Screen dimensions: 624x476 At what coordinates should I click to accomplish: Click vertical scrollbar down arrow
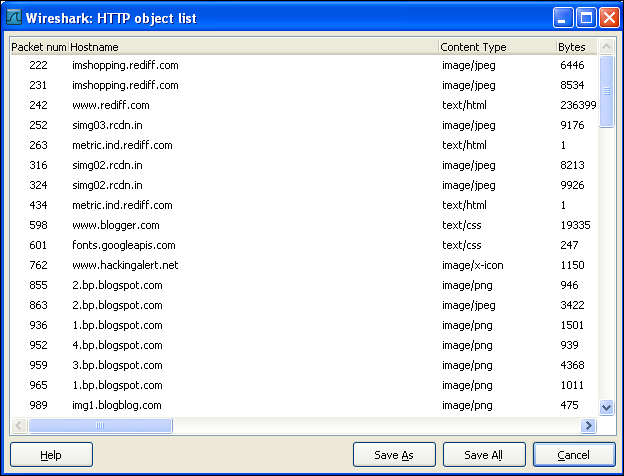pyautogui.click(x=606, y=407)
